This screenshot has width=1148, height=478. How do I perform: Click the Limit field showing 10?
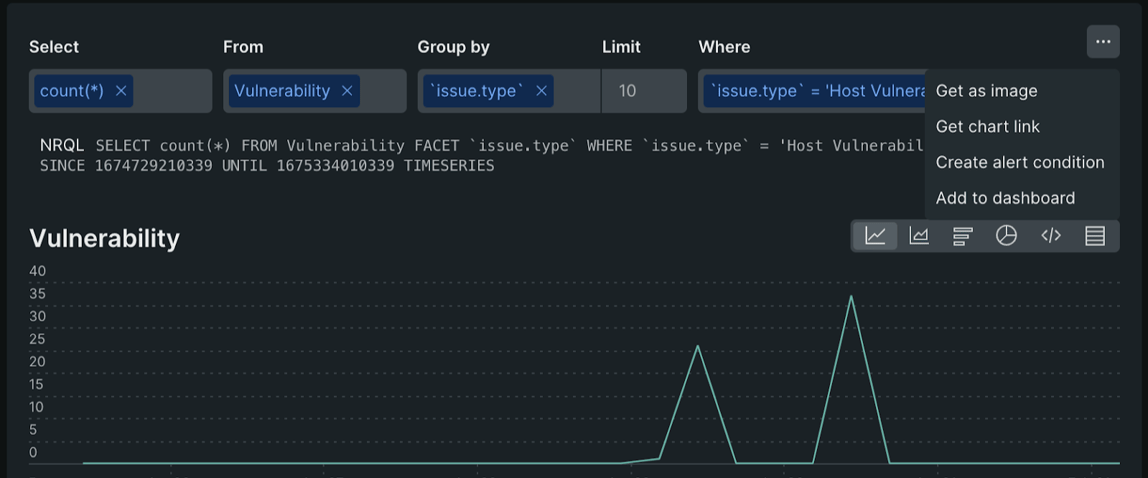[x=644, y=91]
